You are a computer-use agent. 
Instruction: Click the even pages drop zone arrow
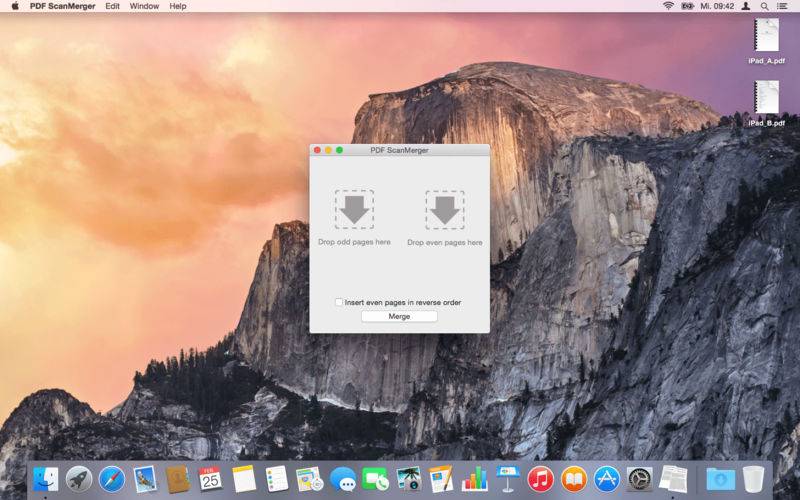tap(444, 210)
